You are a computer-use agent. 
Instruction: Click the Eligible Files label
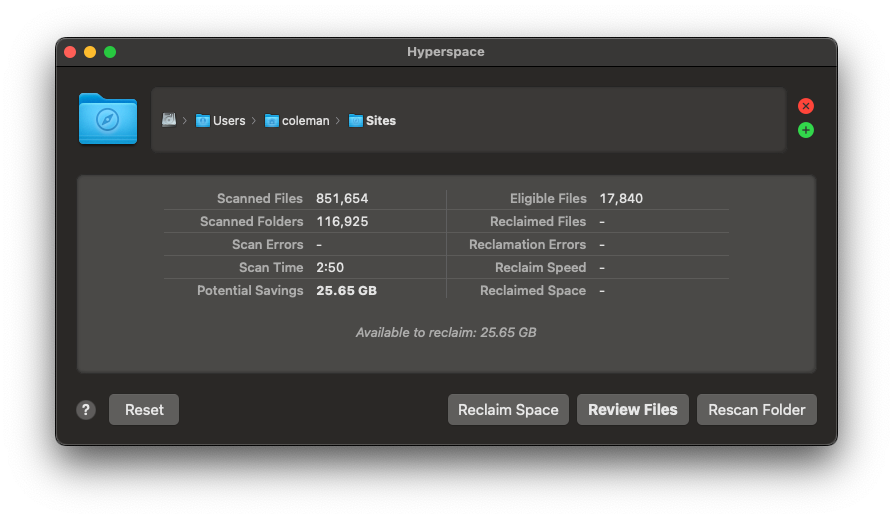[x=548, y=198]
